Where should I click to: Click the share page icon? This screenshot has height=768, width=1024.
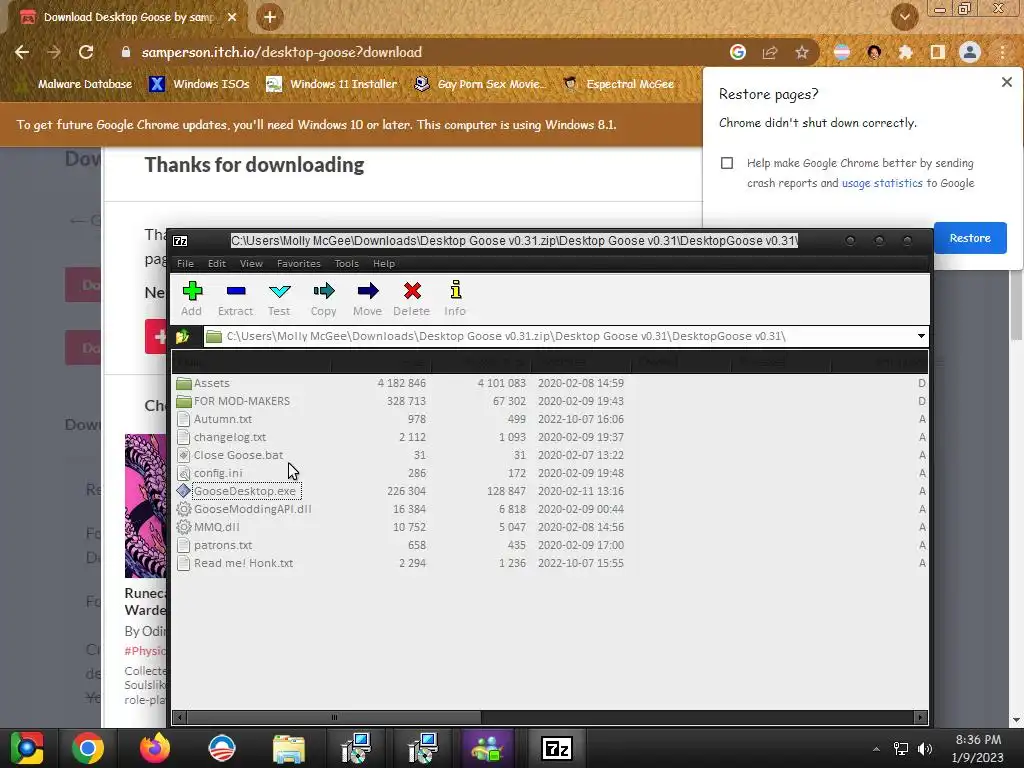[x=770, y=52]
